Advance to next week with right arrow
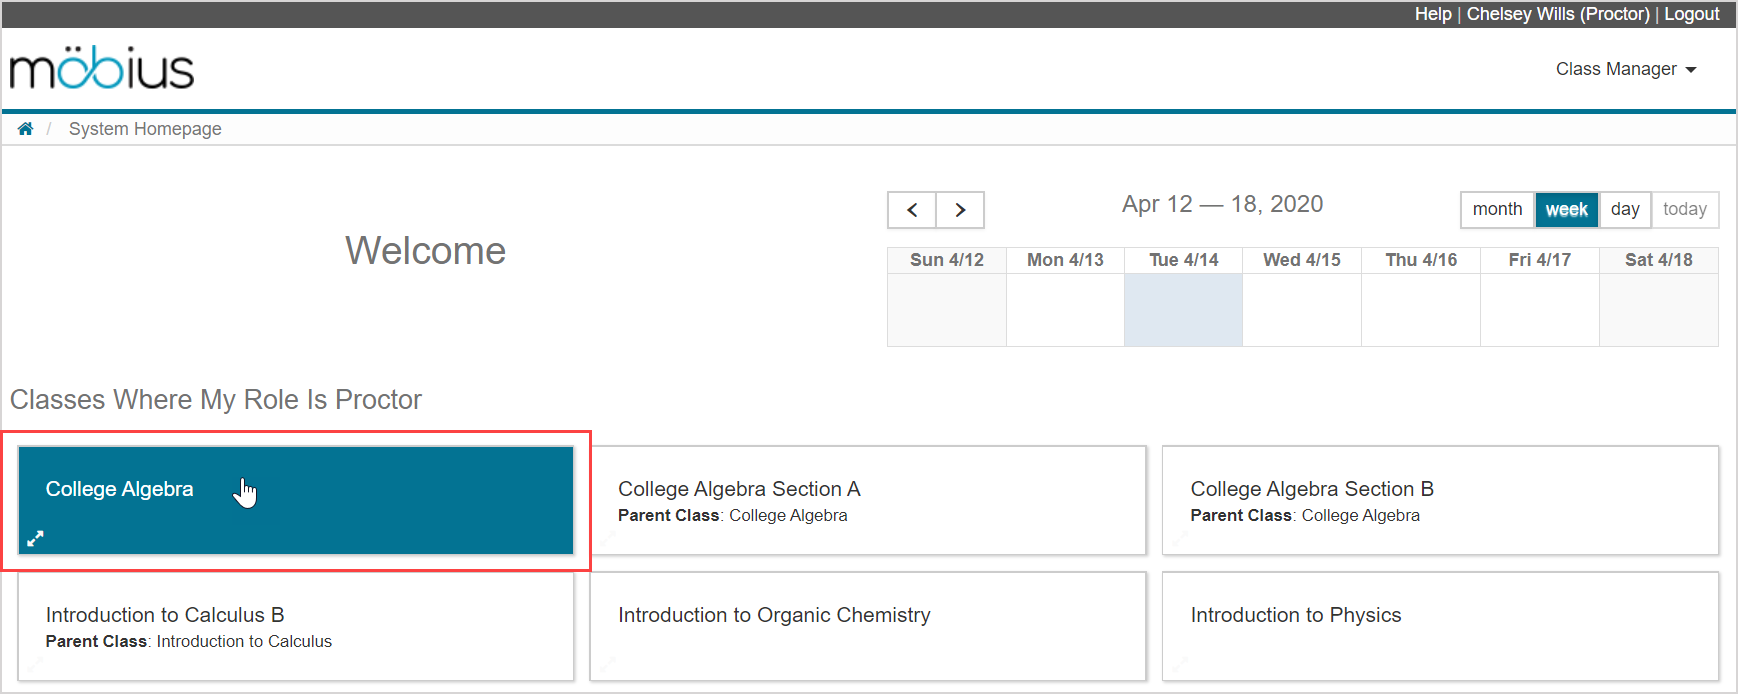Image resolution: width=1738 pixels, height=694 pixels. coord(960,210)
